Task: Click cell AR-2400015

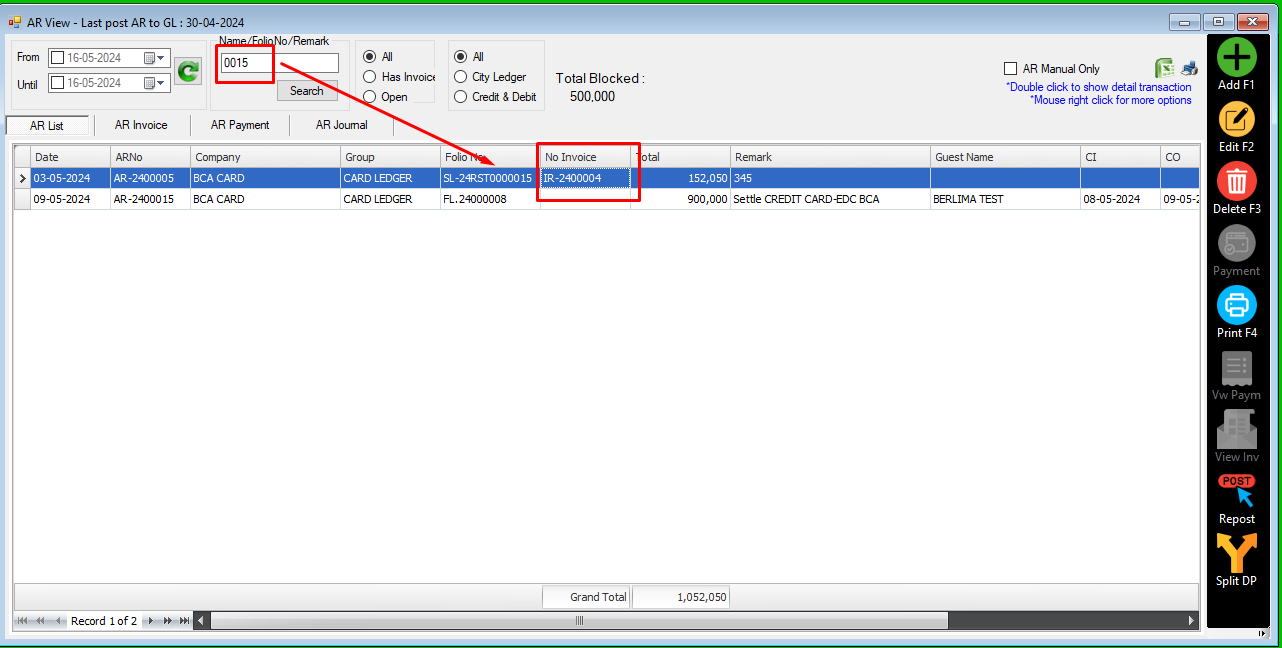Action: point(150,199)
